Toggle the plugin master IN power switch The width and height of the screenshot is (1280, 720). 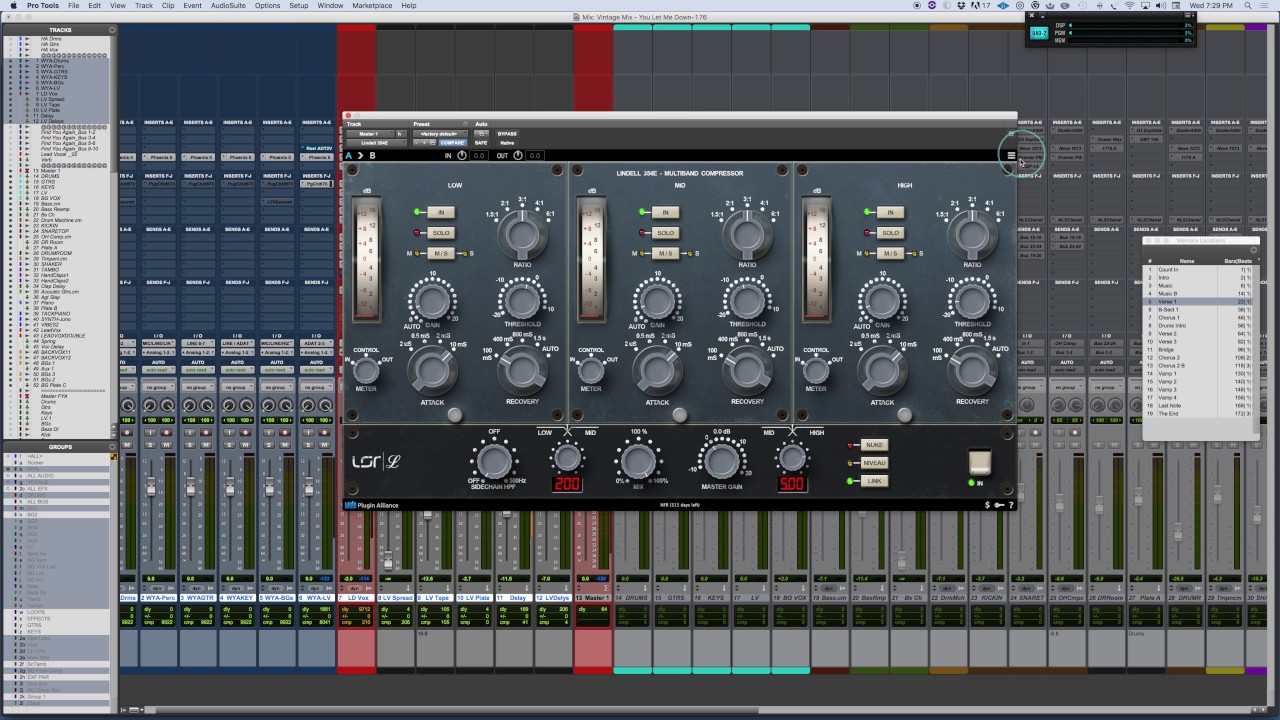980,462
